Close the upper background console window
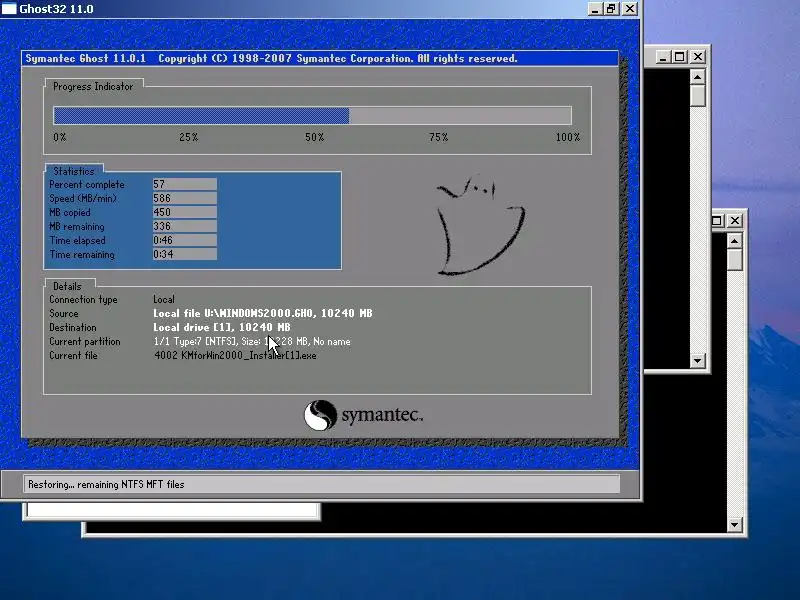This screenshot has height=600, width=800. click(x=698, y=57)
